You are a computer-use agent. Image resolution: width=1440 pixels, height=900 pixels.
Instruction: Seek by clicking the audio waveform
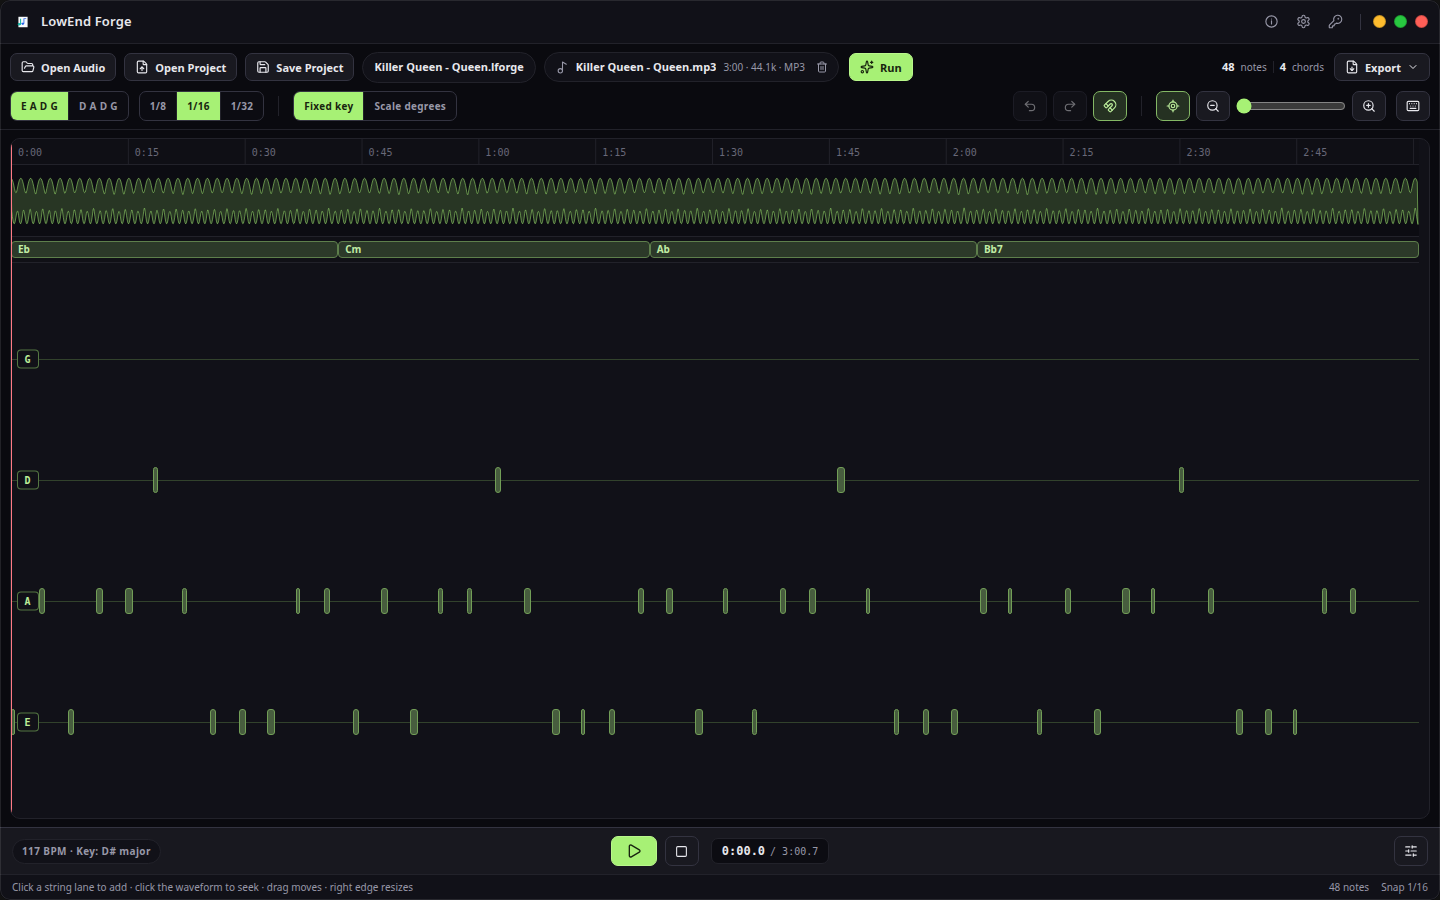pos(715,201)
